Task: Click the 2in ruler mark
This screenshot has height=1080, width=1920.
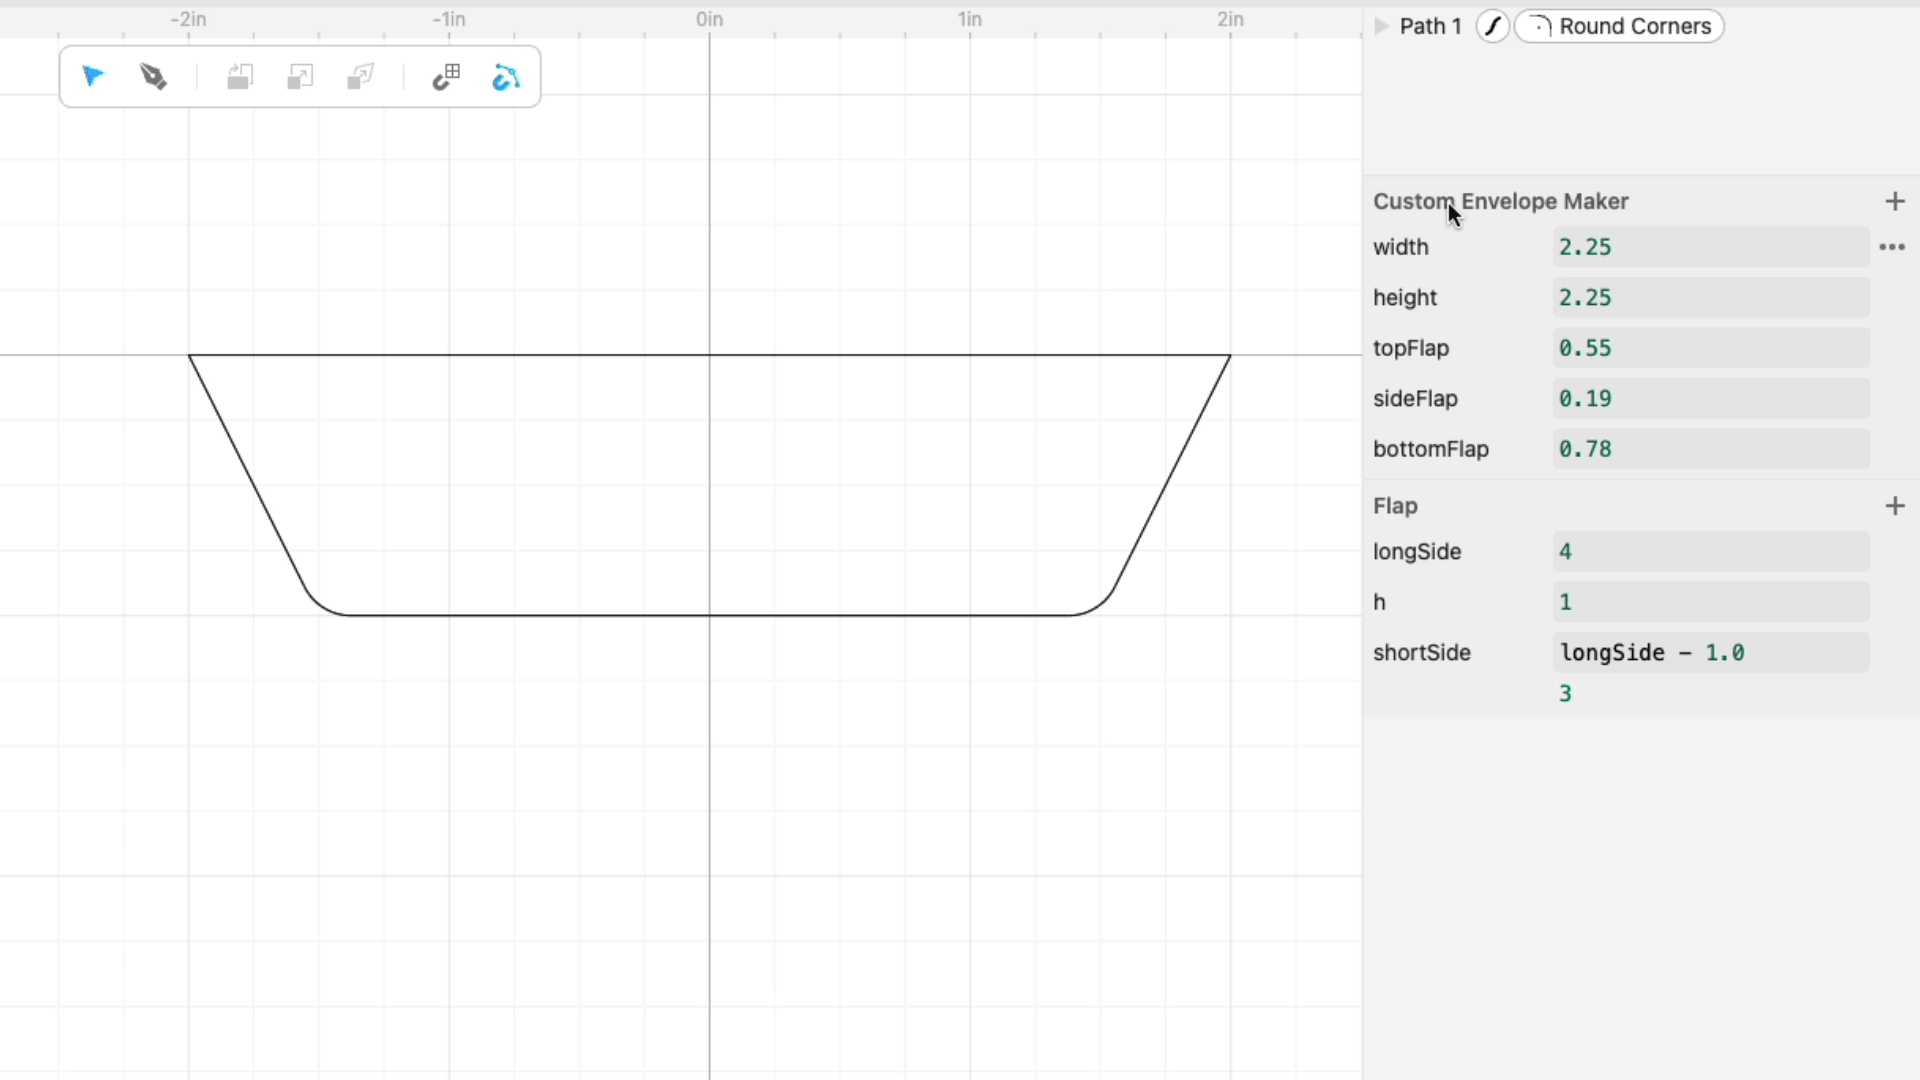Action: point(1230,19)
